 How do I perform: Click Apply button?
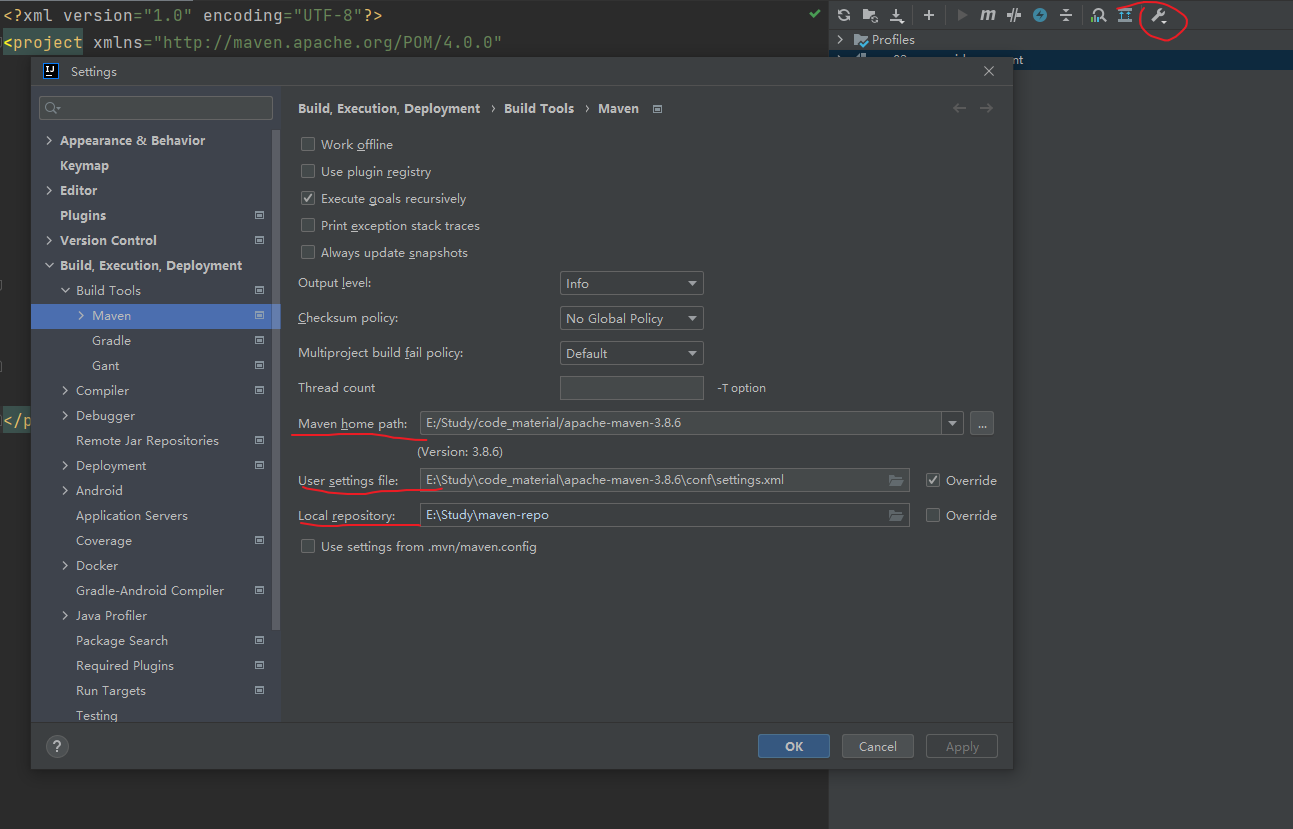pyautogui.click(x=962, y=746)
